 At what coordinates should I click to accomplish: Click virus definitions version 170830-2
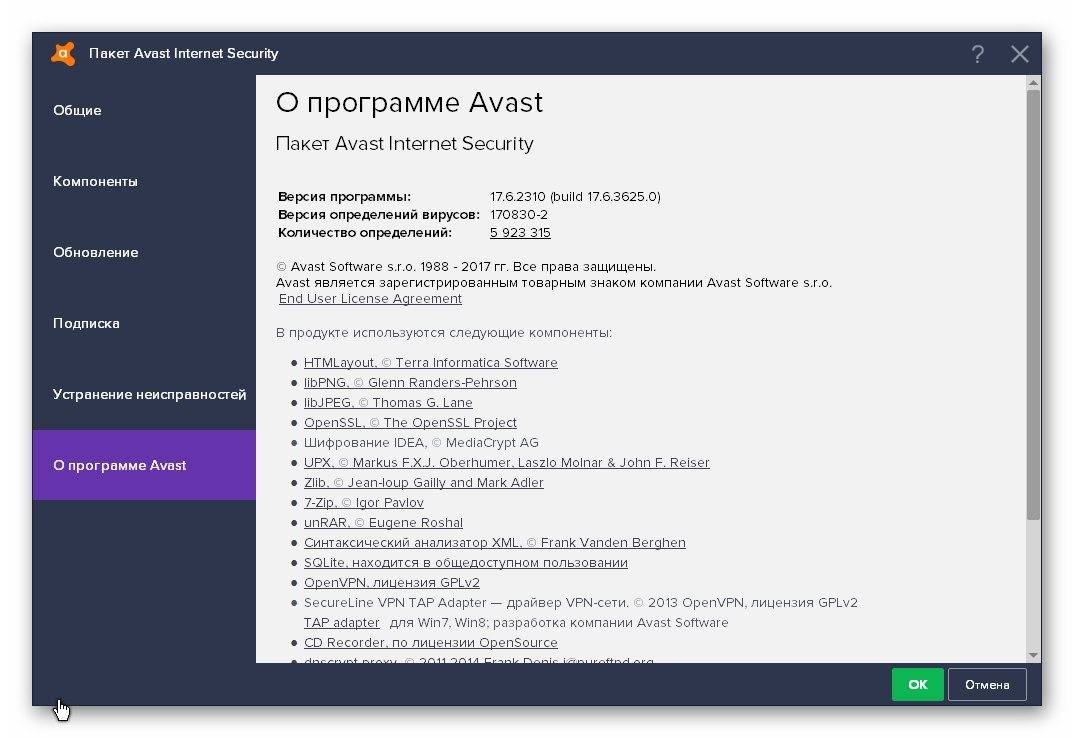[519, 214]
